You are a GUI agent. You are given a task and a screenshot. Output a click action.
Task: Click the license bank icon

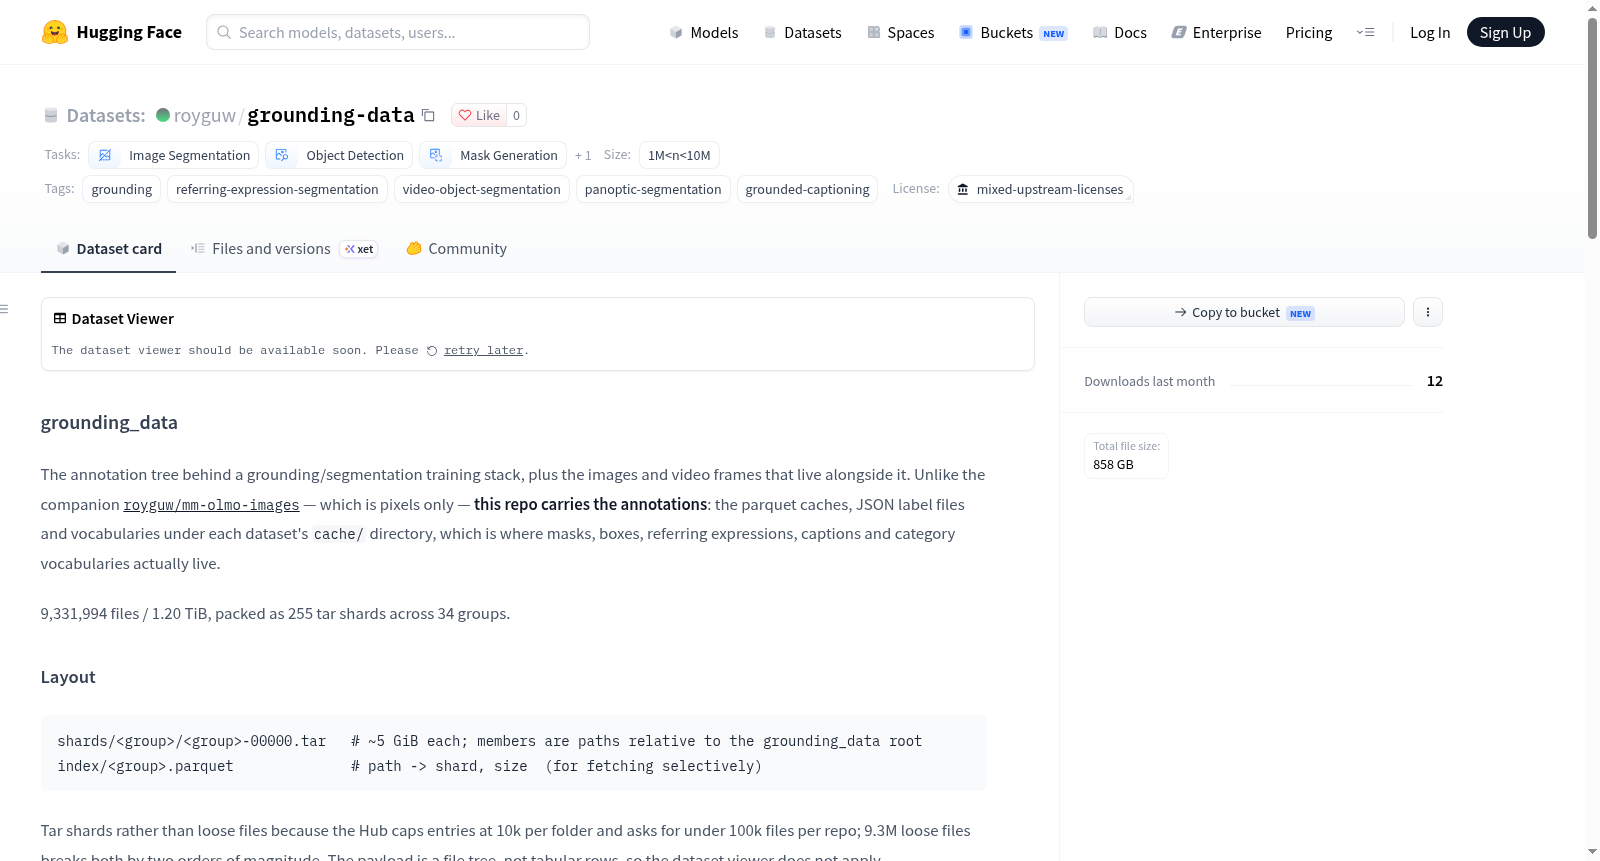pos(963,189)
